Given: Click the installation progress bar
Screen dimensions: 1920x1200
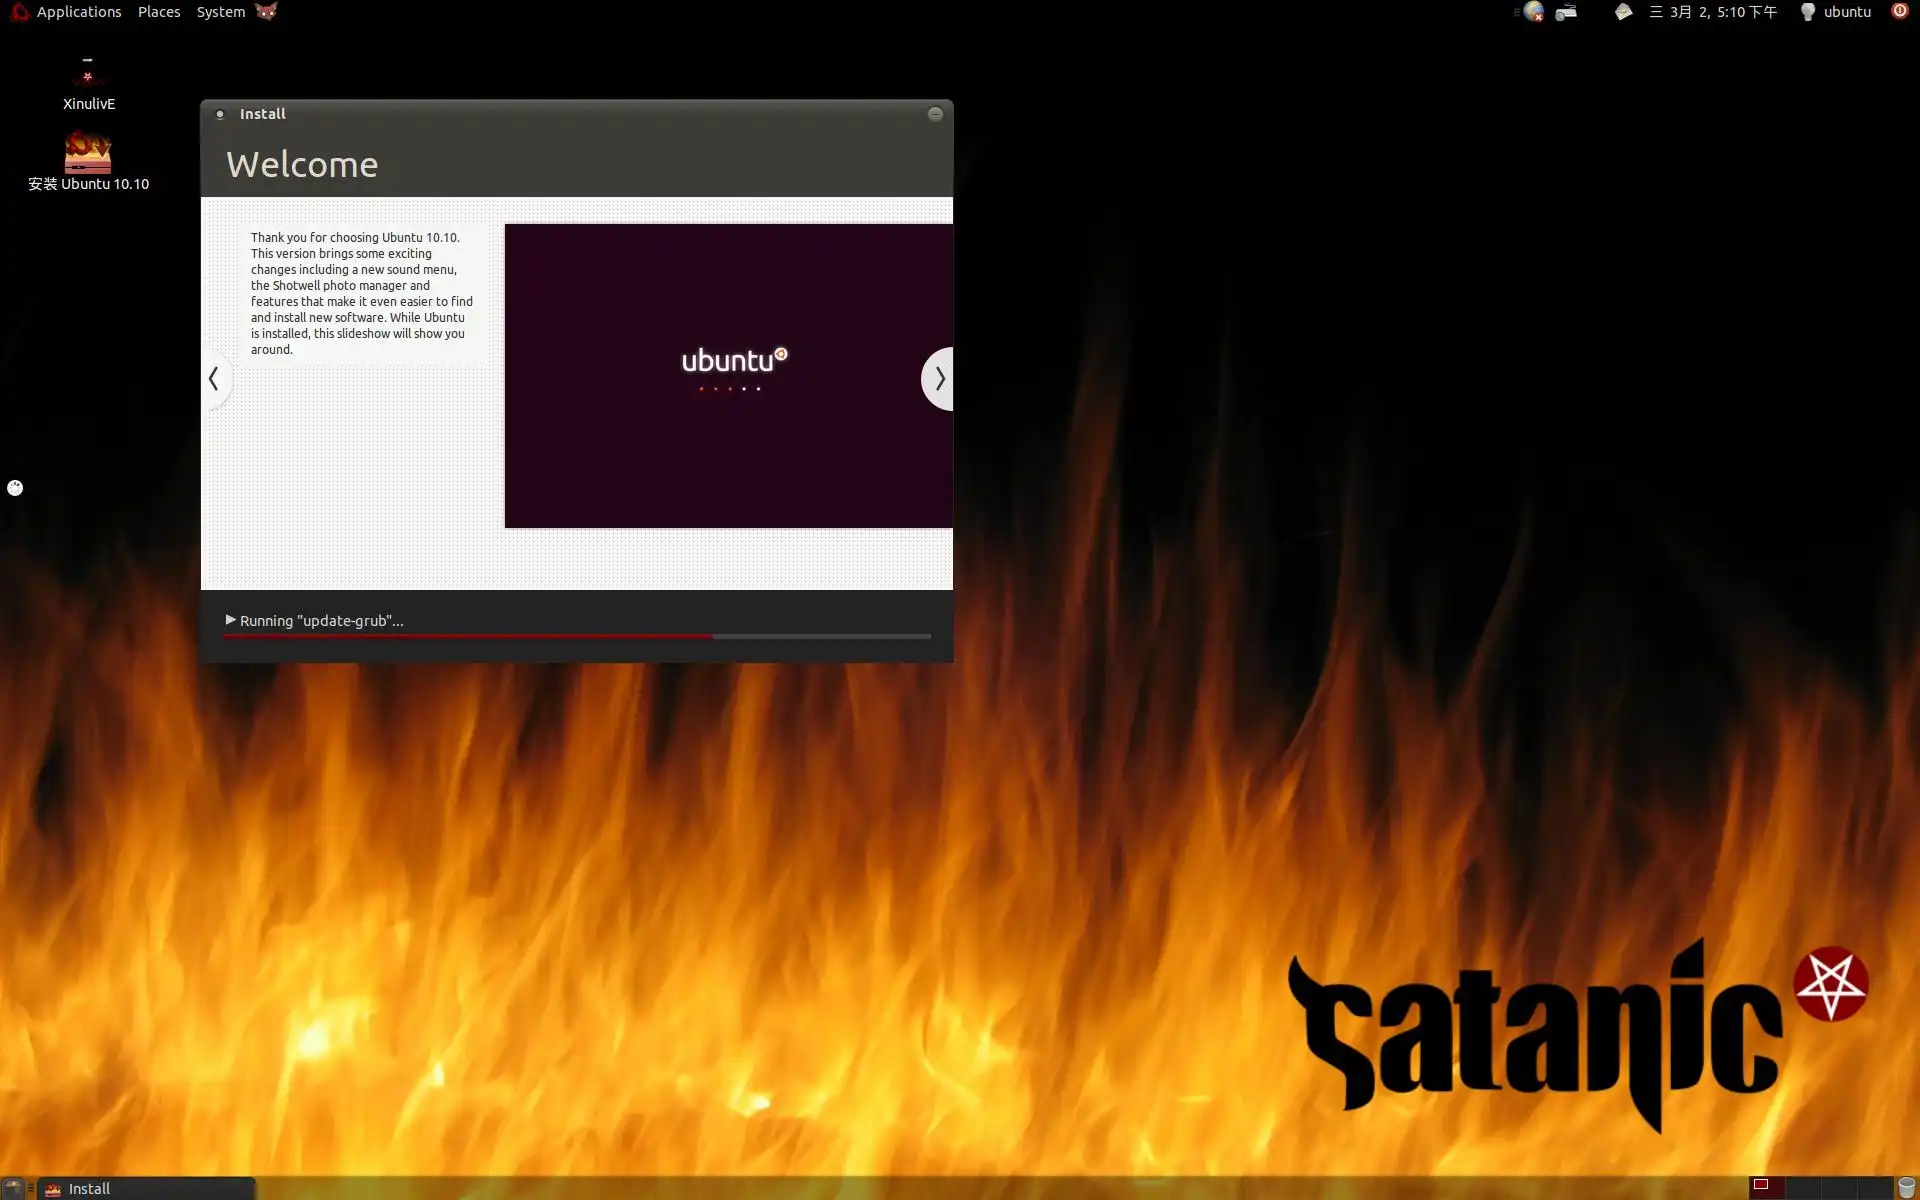Looking at the screenshot, I should point(577,636).
